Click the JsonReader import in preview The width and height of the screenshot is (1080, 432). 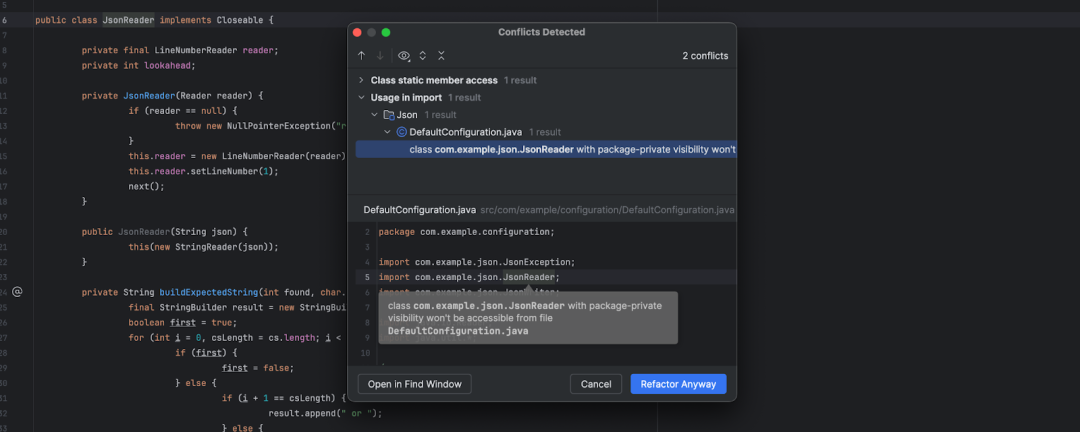click(529, 277)
